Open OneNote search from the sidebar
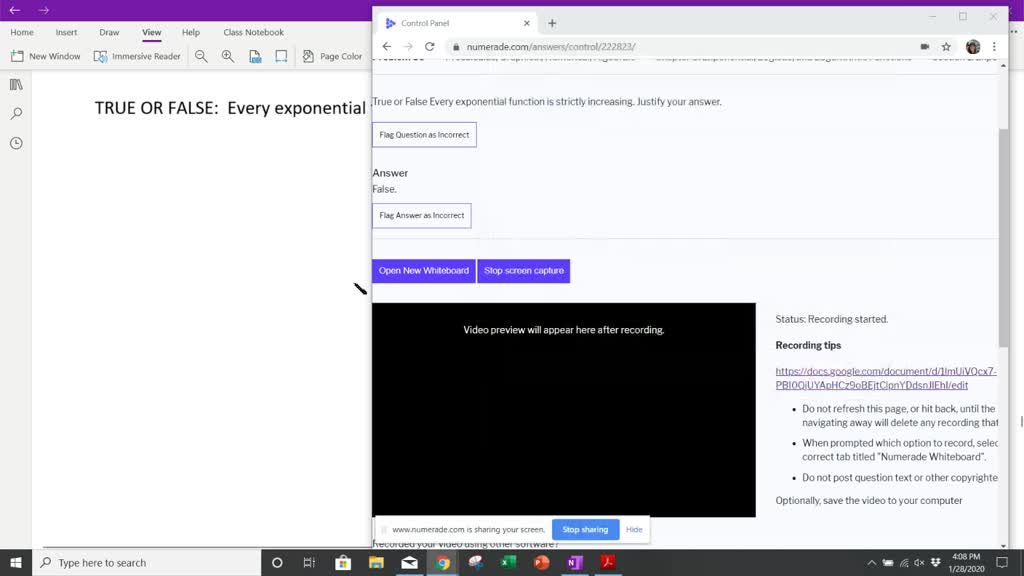This screenshot has width=1024, height=576. 14,113
